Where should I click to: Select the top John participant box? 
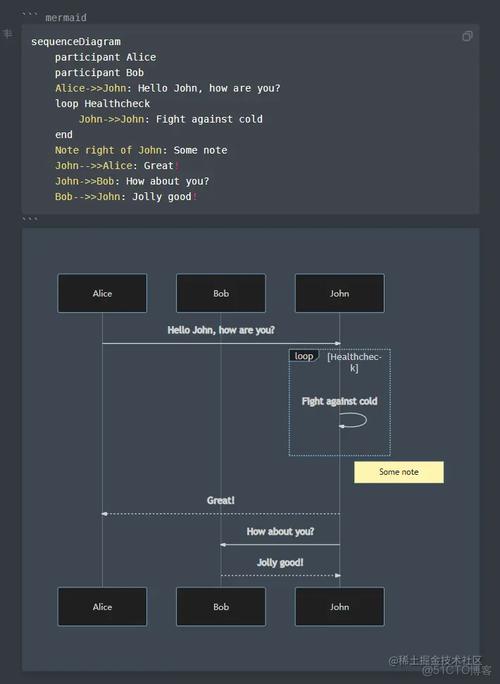coord(339,293)
